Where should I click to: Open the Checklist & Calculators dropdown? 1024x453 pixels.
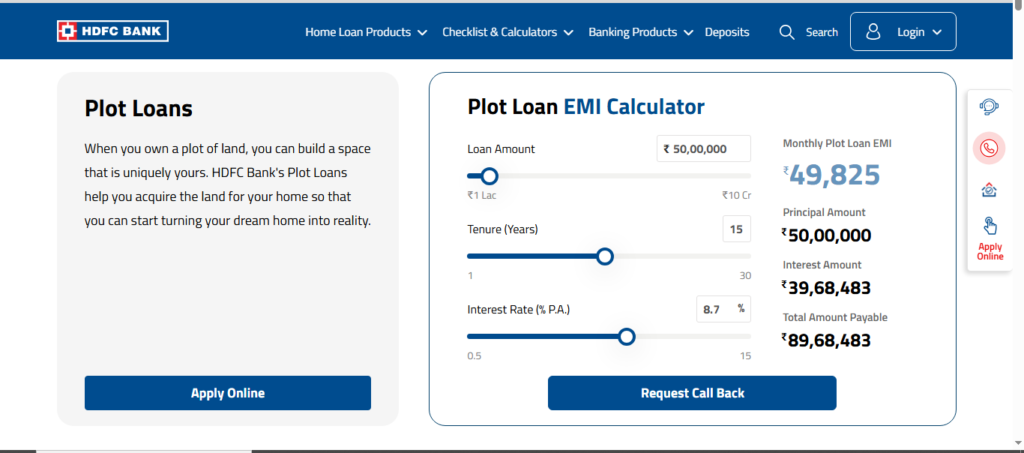coord(507,32)
